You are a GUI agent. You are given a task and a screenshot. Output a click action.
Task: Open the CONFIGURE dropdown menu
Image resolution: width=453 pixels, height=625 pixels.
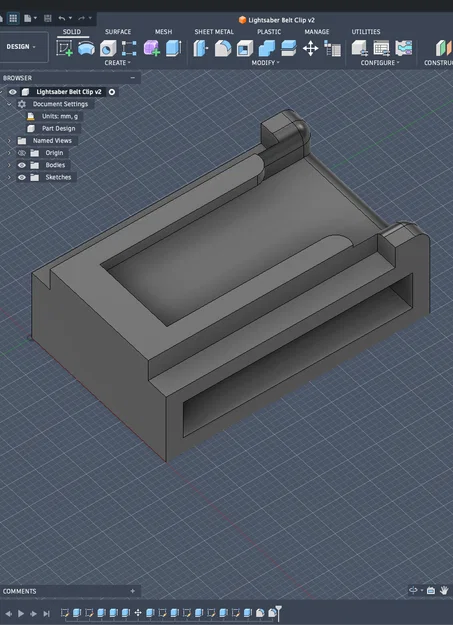pos(380,63)
